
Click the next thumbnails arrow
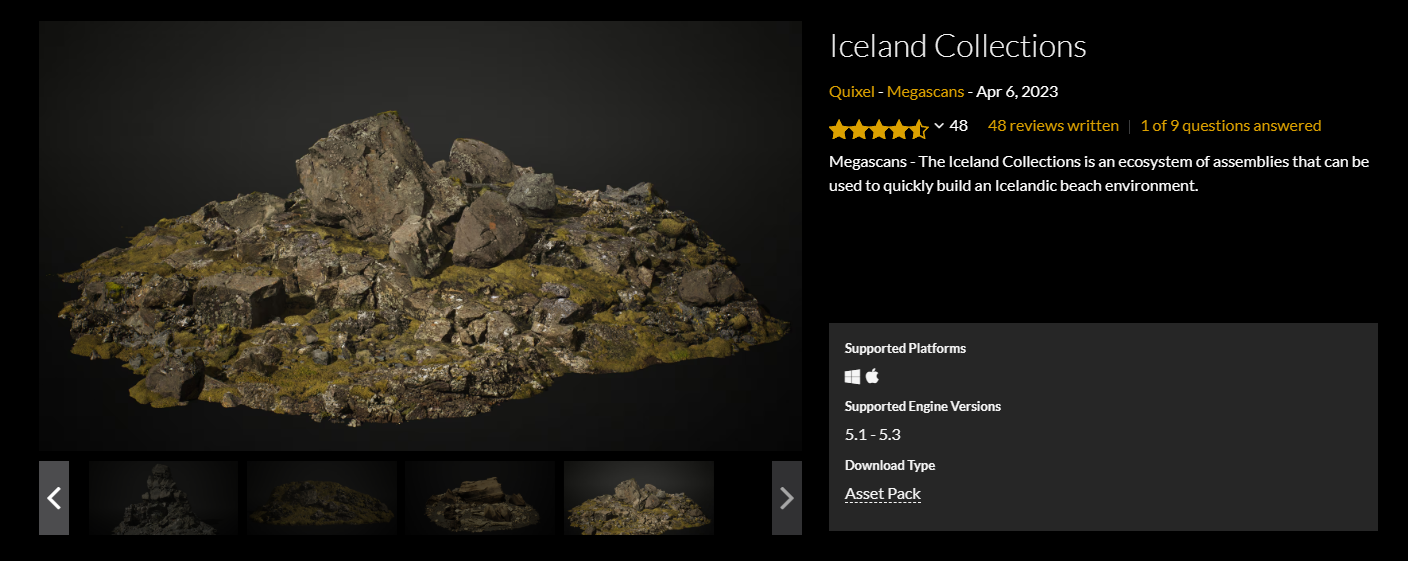(787, 498)
